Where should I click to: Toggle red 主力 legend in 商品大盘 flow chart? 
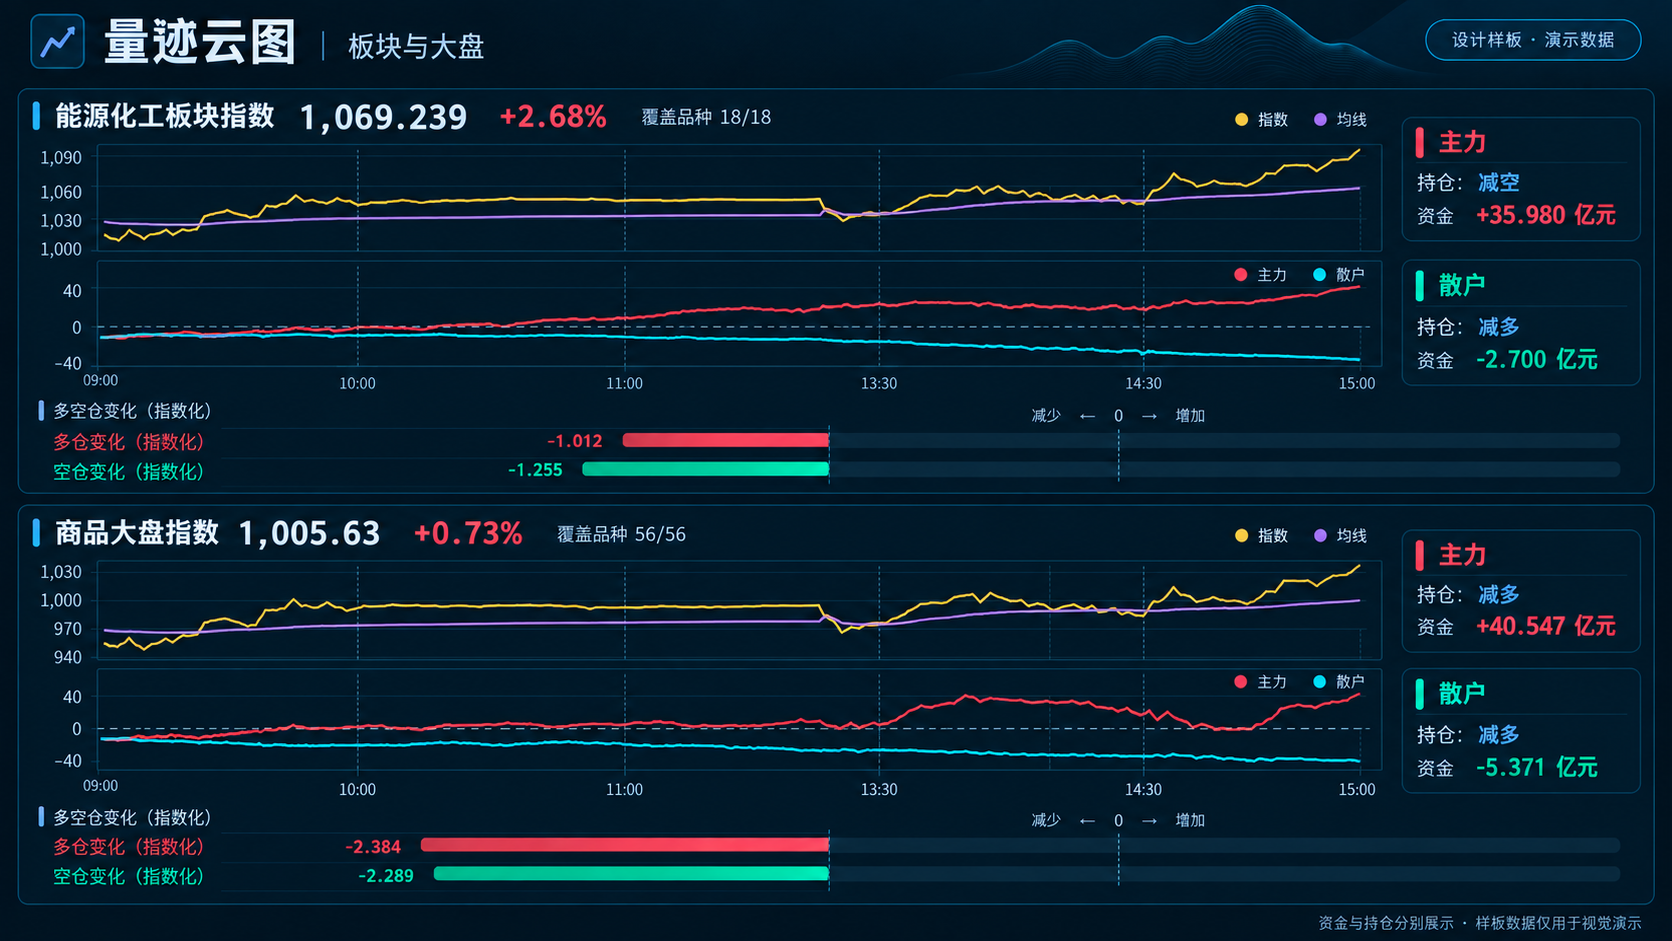1260,681
